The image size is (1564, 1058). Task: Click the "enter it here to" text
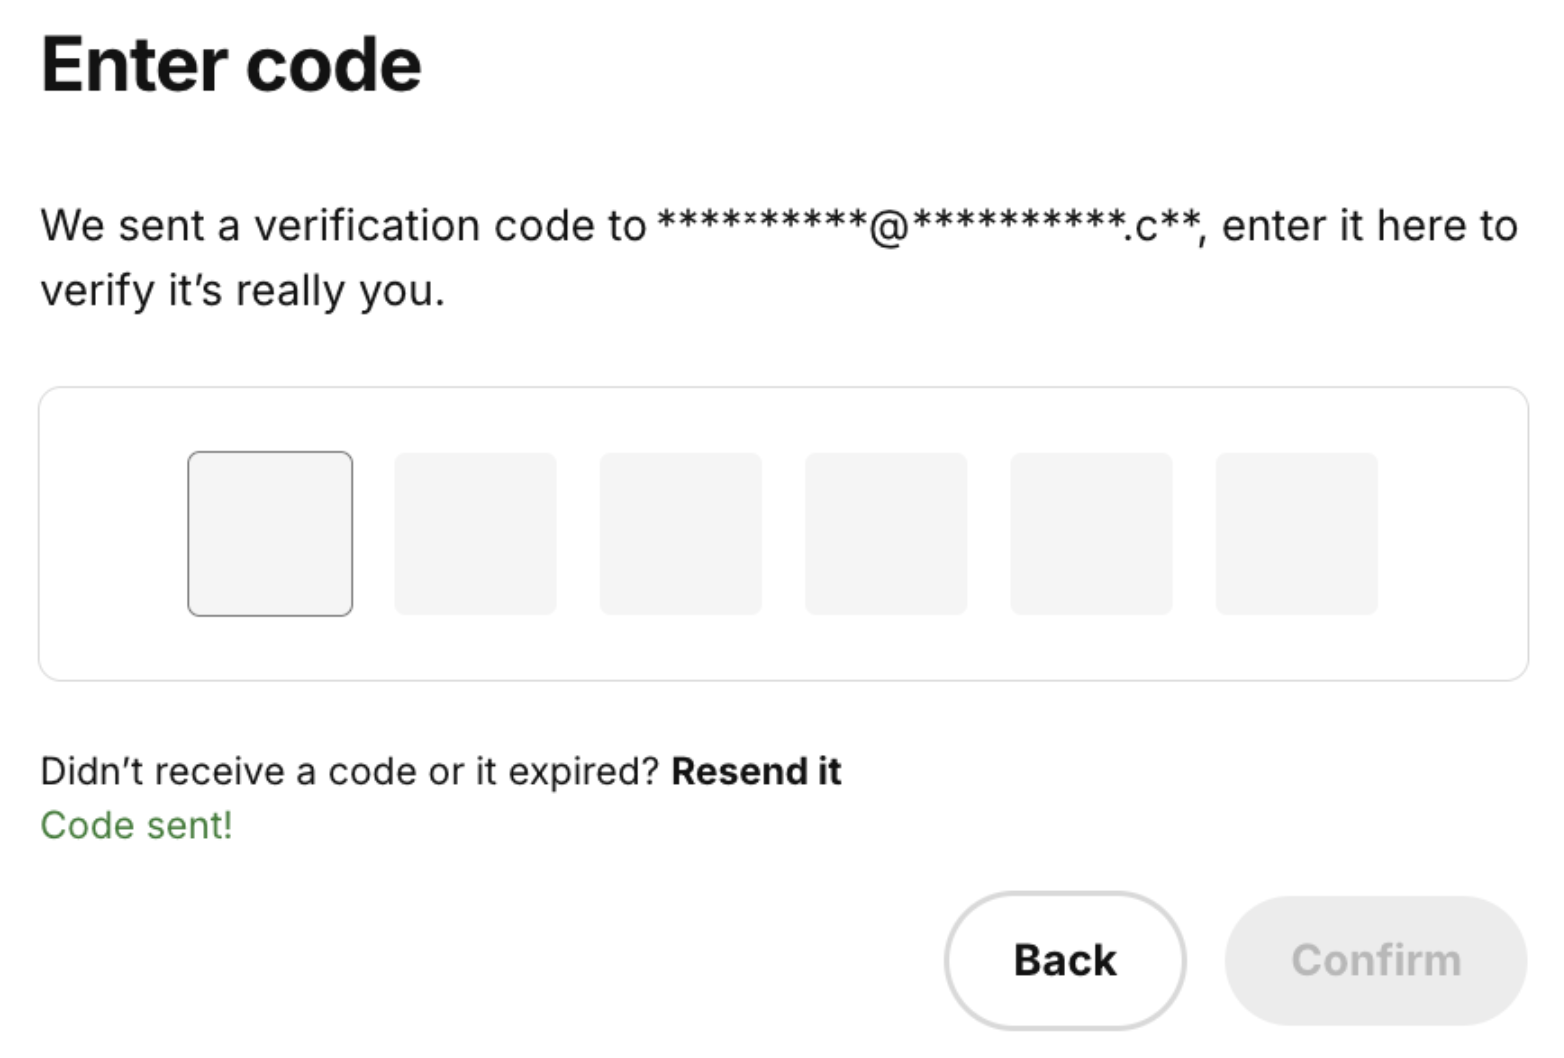click(x=1370, y=226)
